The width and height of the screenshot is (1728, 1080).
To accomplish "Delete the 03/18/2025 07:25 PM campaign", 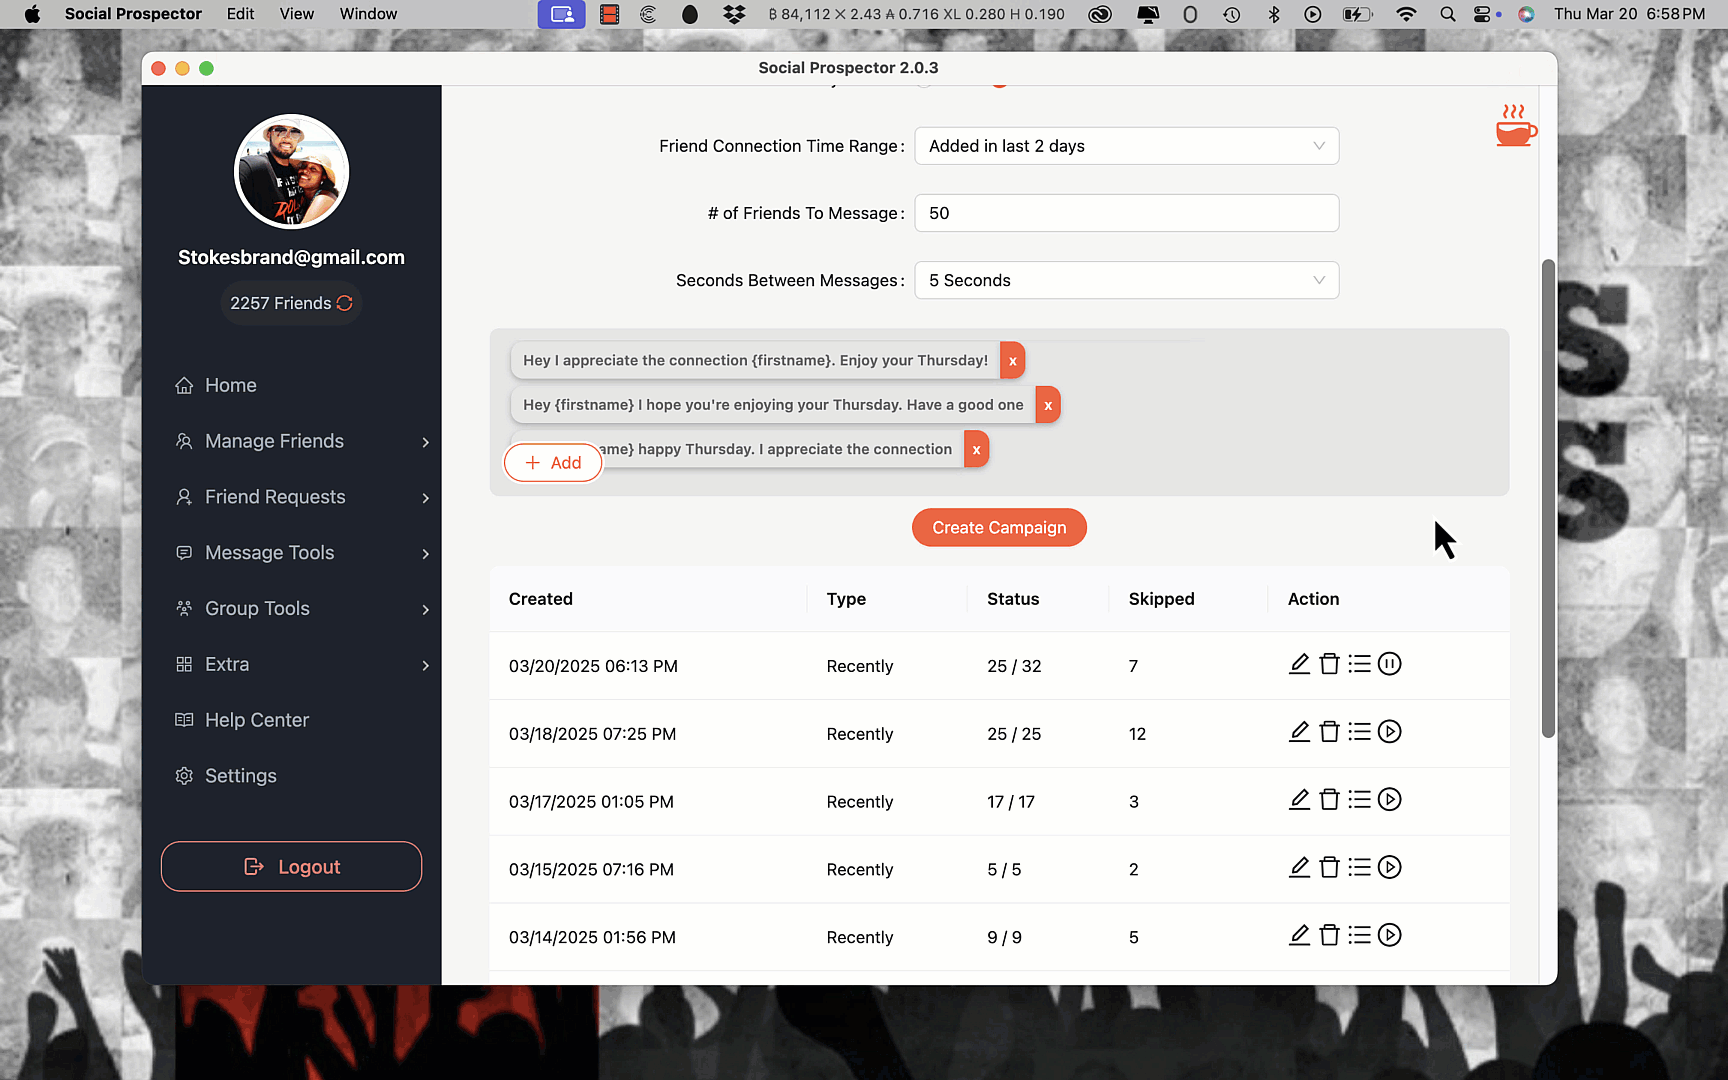I will [x=1329, y=732].
